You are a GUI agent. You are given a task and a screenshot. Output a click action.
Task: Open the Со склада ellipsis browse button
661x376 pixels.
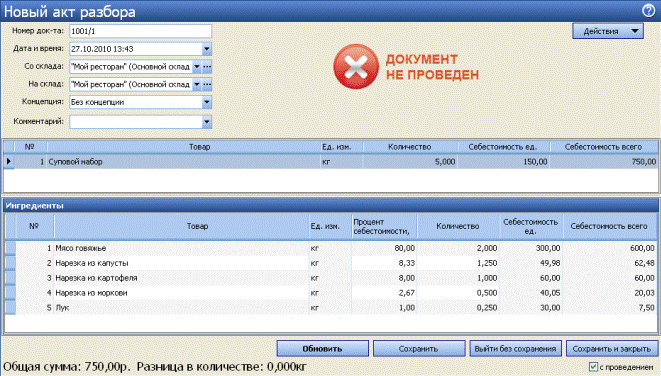207,67
